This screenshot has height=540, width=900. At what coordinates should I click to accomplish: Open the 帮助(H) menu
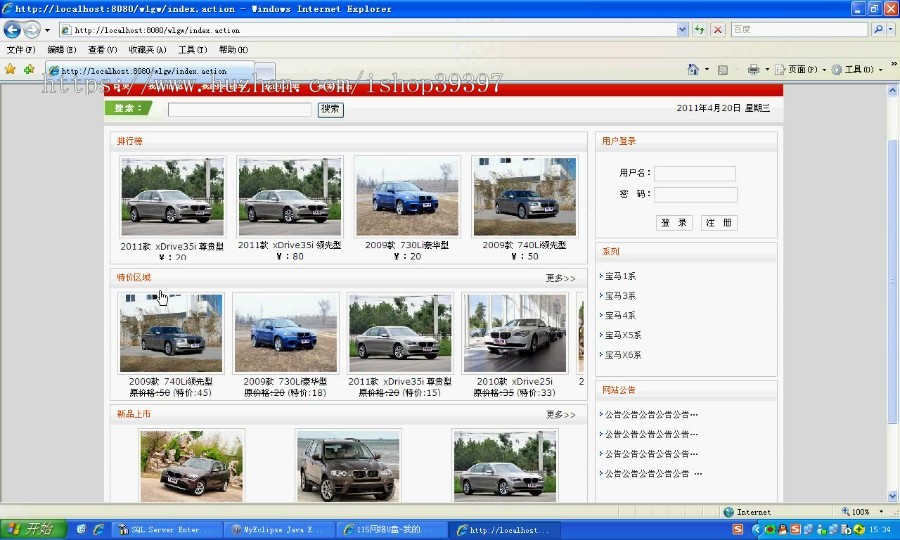click(x=233, y=50)
